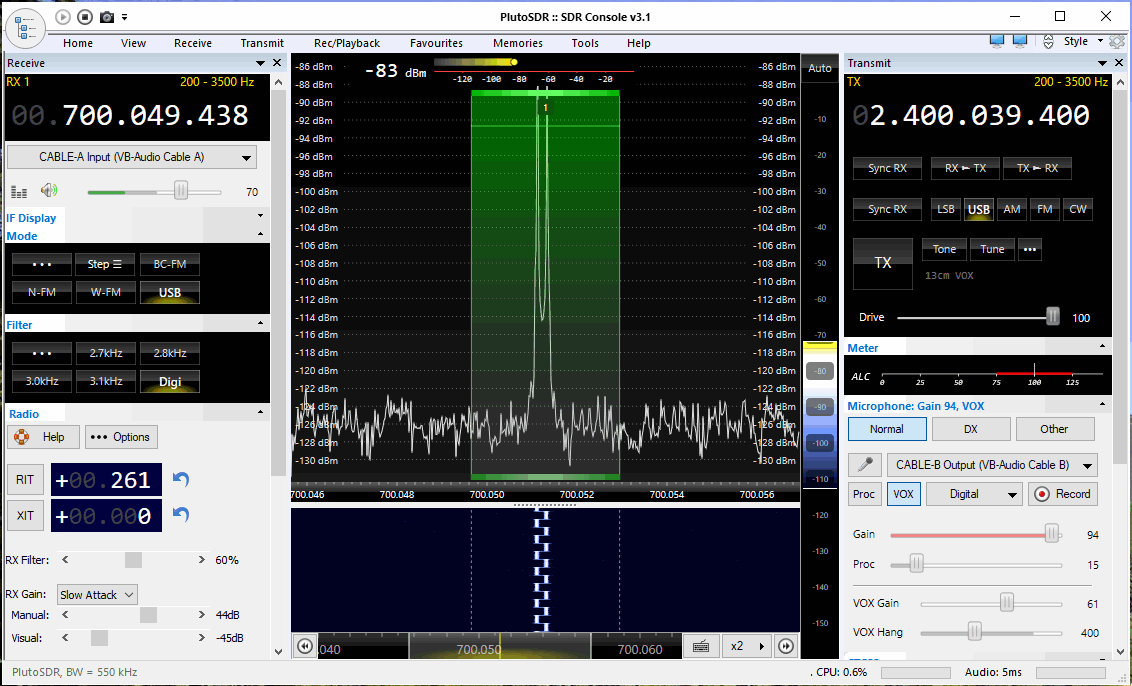
Task: Reset XIT offset with the undo arrow
Action: [x=181, y=515]
